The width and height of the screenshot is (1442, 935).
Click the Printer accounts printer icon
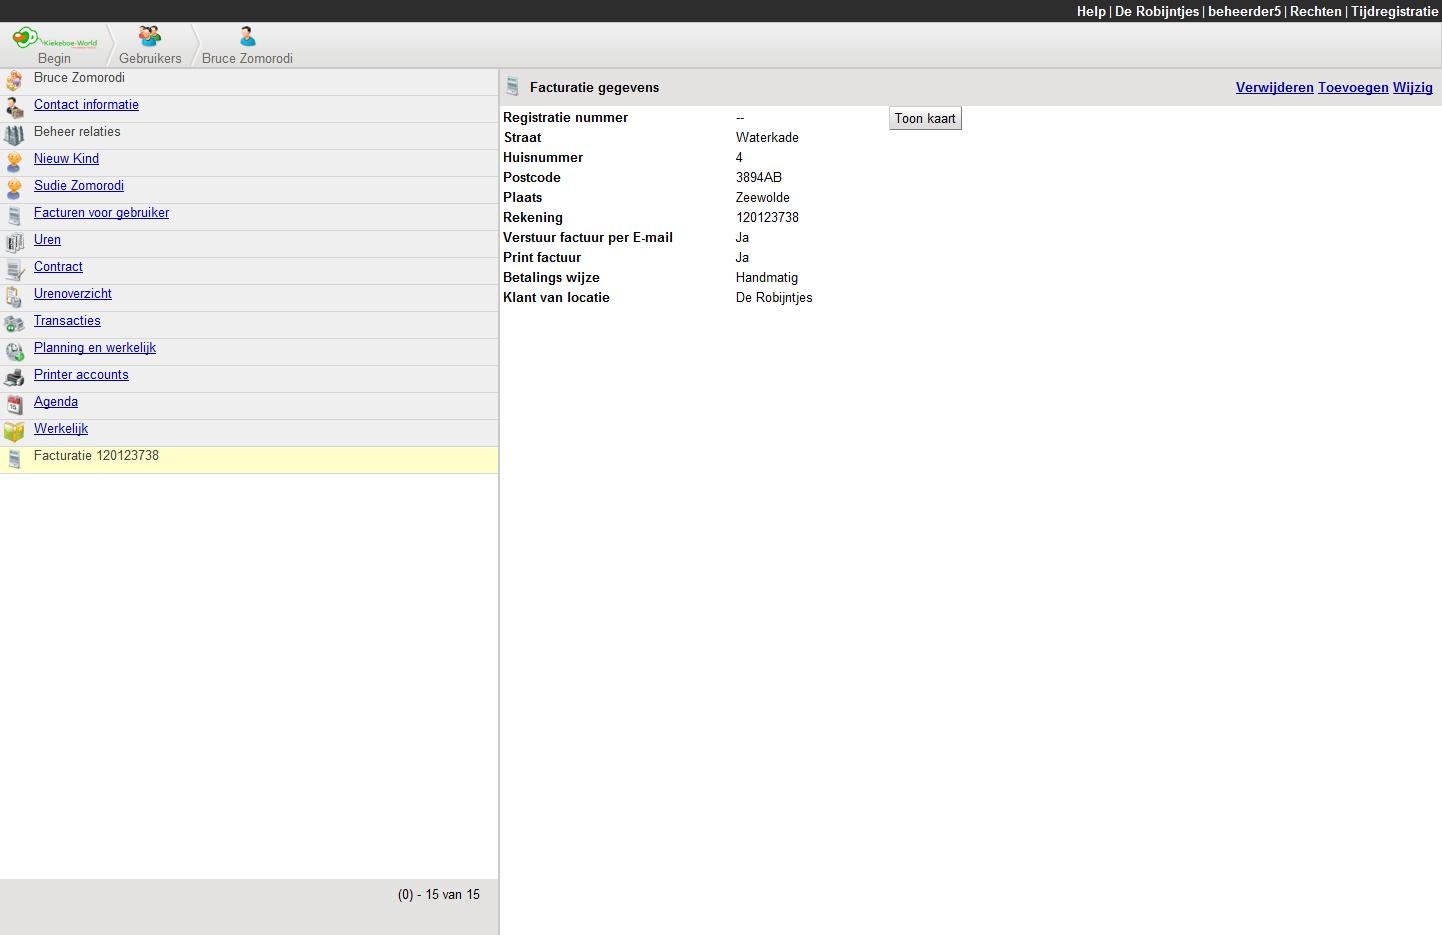tap(14, 378)
